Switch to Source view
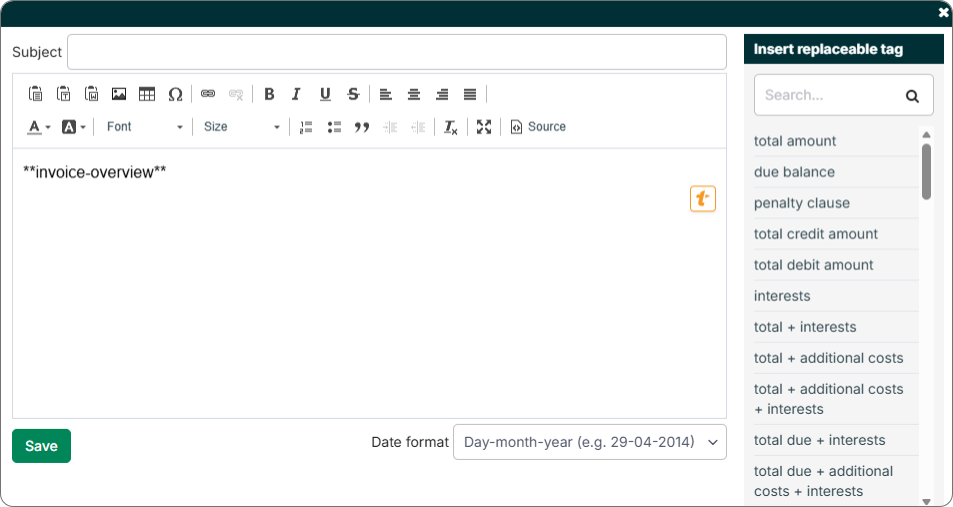 [x=538, y=126]
